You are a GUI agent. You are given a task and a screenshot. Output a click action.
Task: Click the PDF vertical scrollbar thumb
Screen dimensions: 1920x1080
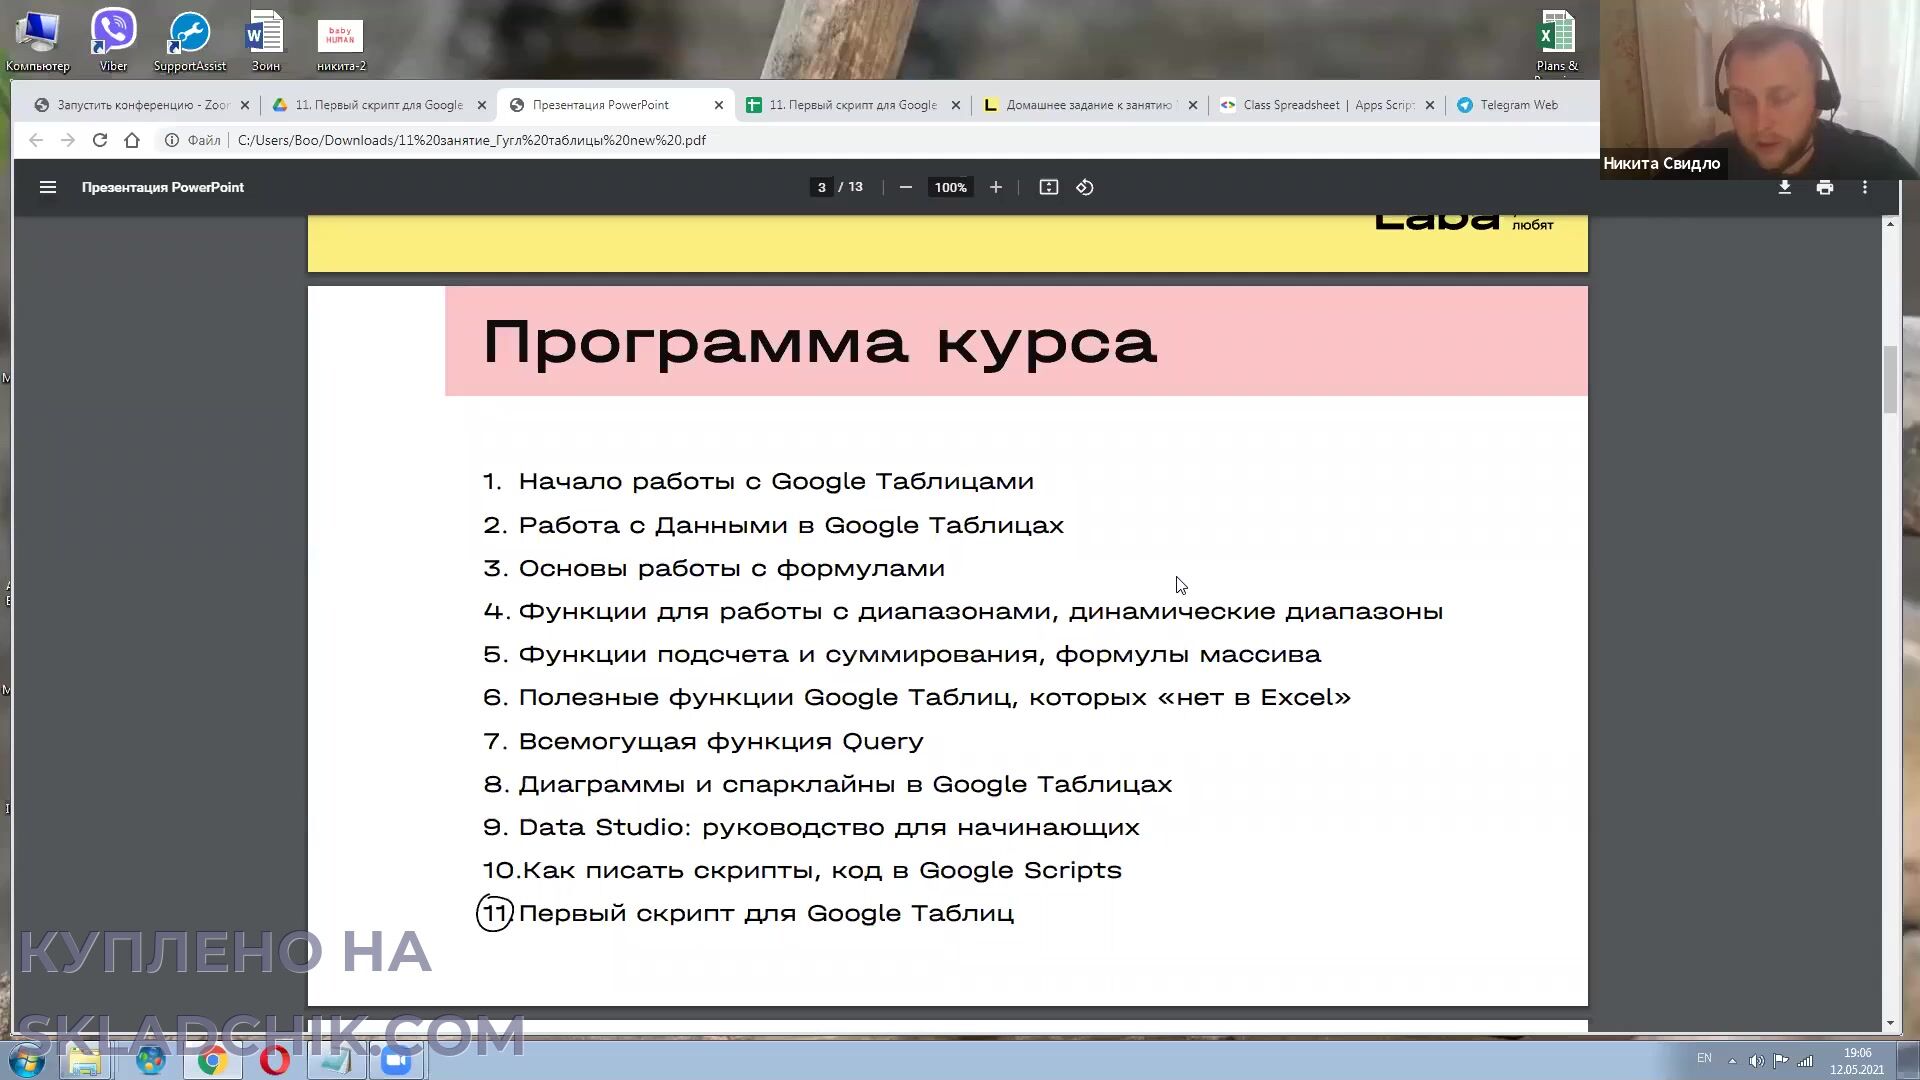[x=1890, y=379]
